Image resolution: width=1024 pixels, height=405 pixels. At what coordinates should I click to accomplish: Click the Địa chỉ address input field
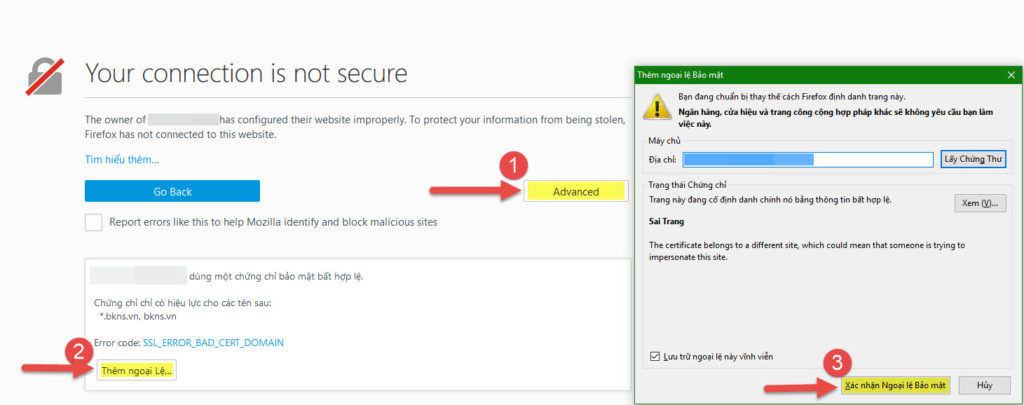(807, 159)
